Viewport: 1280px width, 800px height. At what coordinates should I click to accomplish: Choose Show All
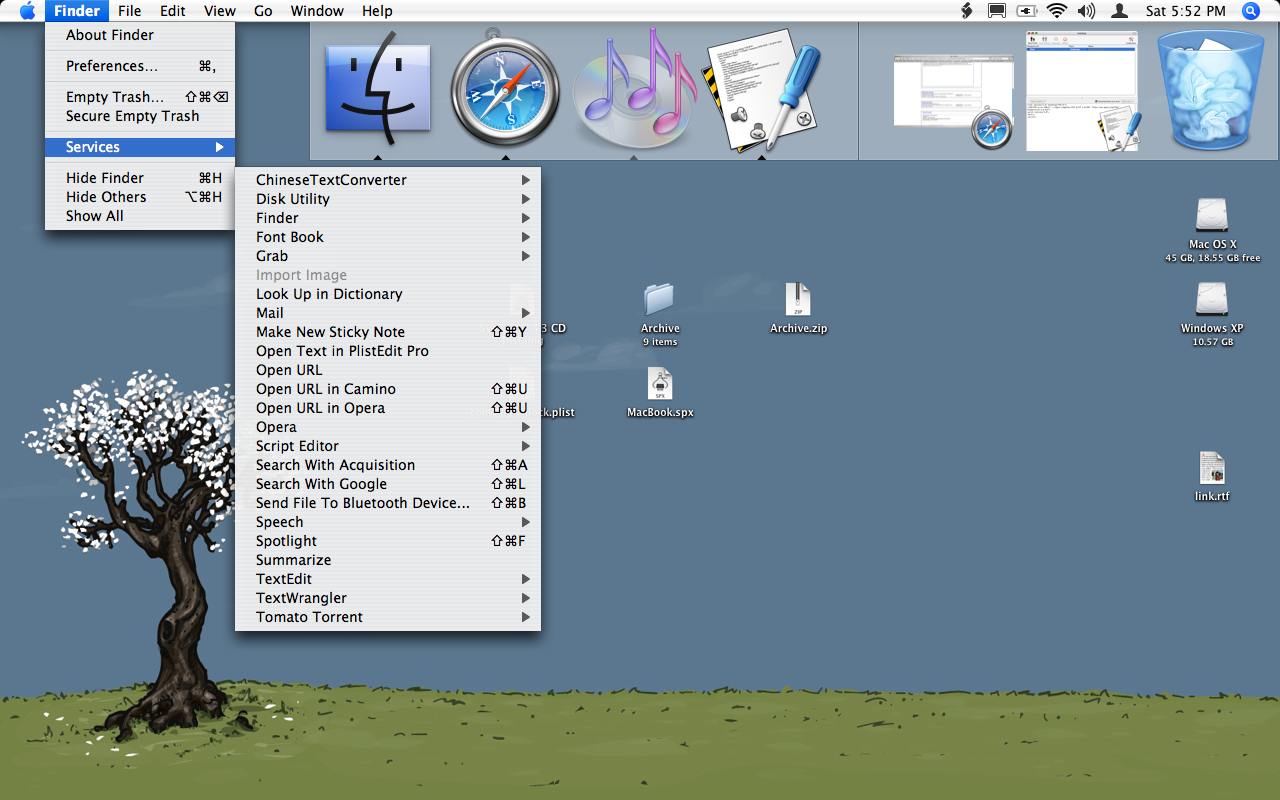click(x=140, y=216)
